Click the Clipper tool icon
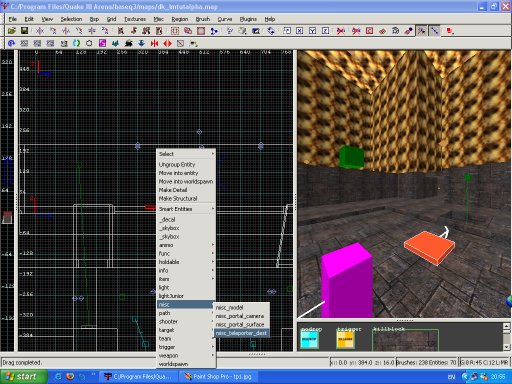This screenshot has height=384, width=512. [214, 31]
